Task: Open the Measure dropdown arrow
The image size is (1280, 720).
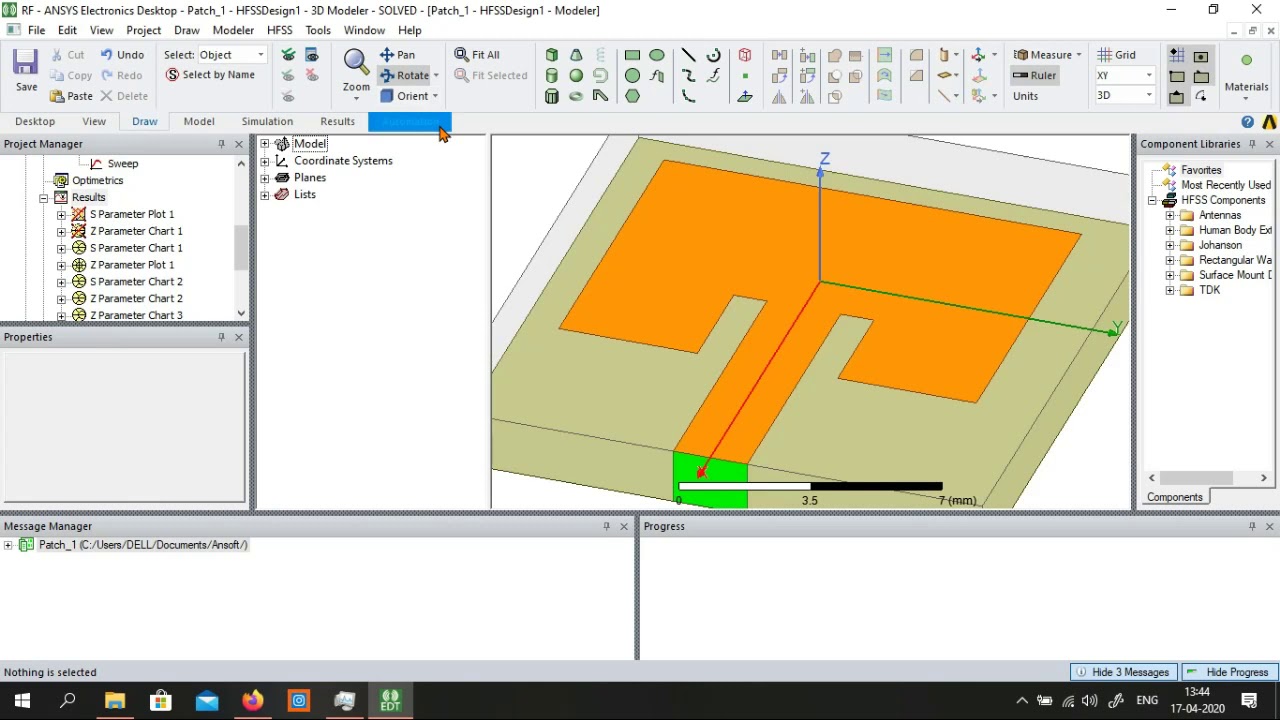Action: (1079, 55)
